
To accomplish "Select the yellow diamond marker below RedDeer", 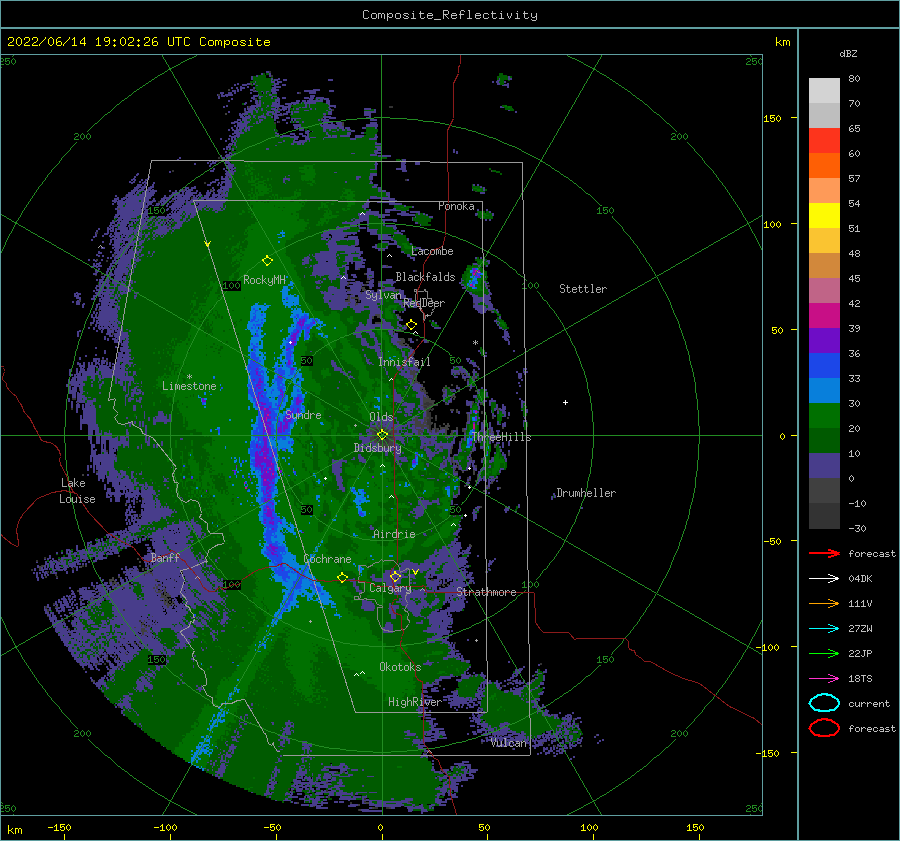I will coord(412,325).
